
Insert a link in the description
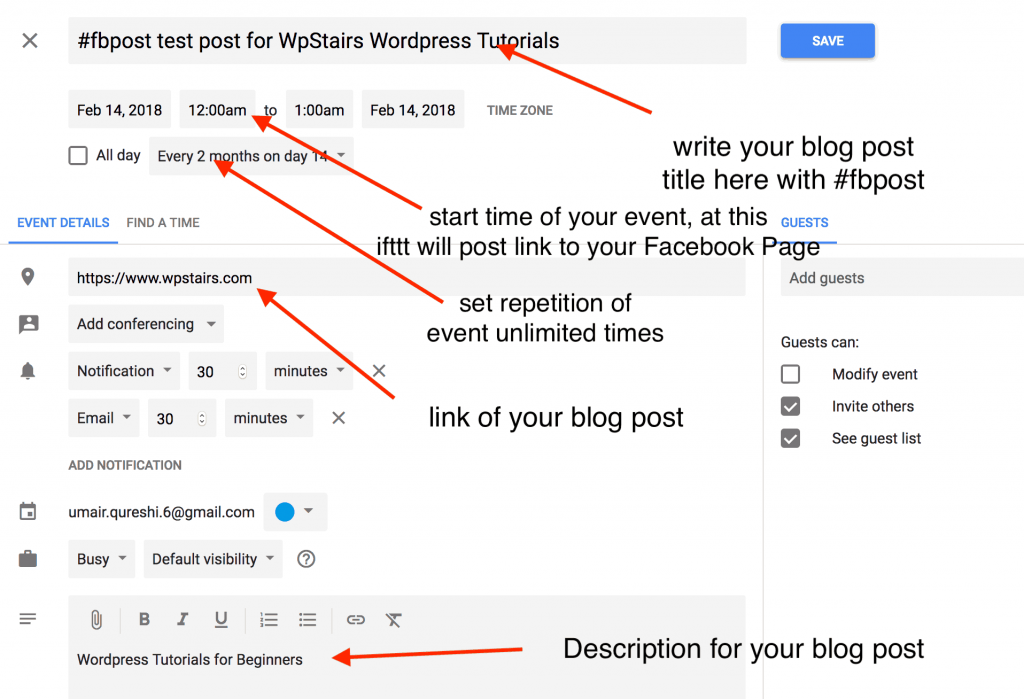(355, 619)
